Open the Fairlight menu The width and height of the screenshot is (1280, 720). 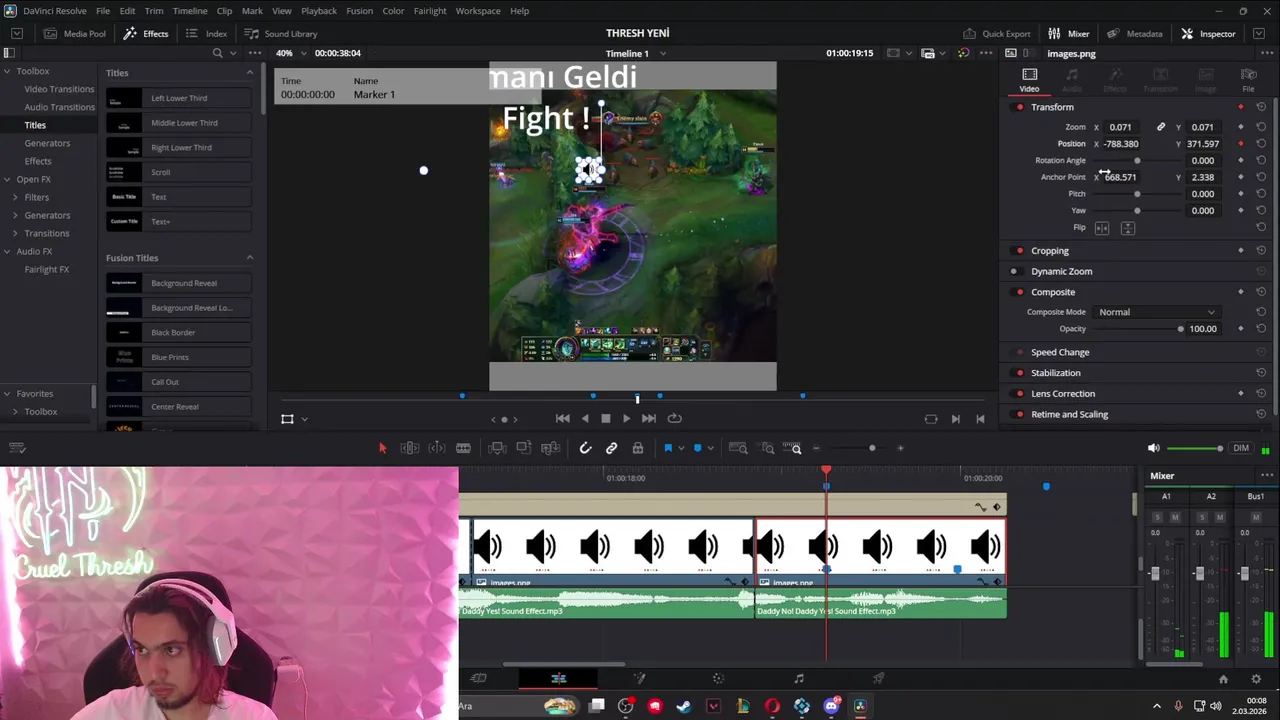coord(430,11)
